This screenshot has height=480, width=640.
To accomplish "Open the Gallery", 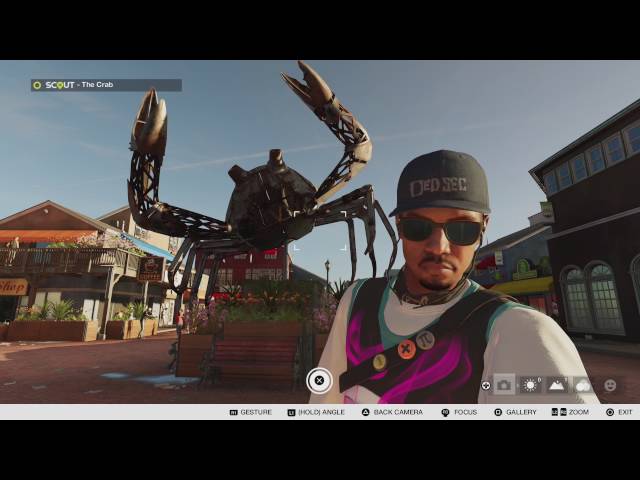I will point(515,412).
